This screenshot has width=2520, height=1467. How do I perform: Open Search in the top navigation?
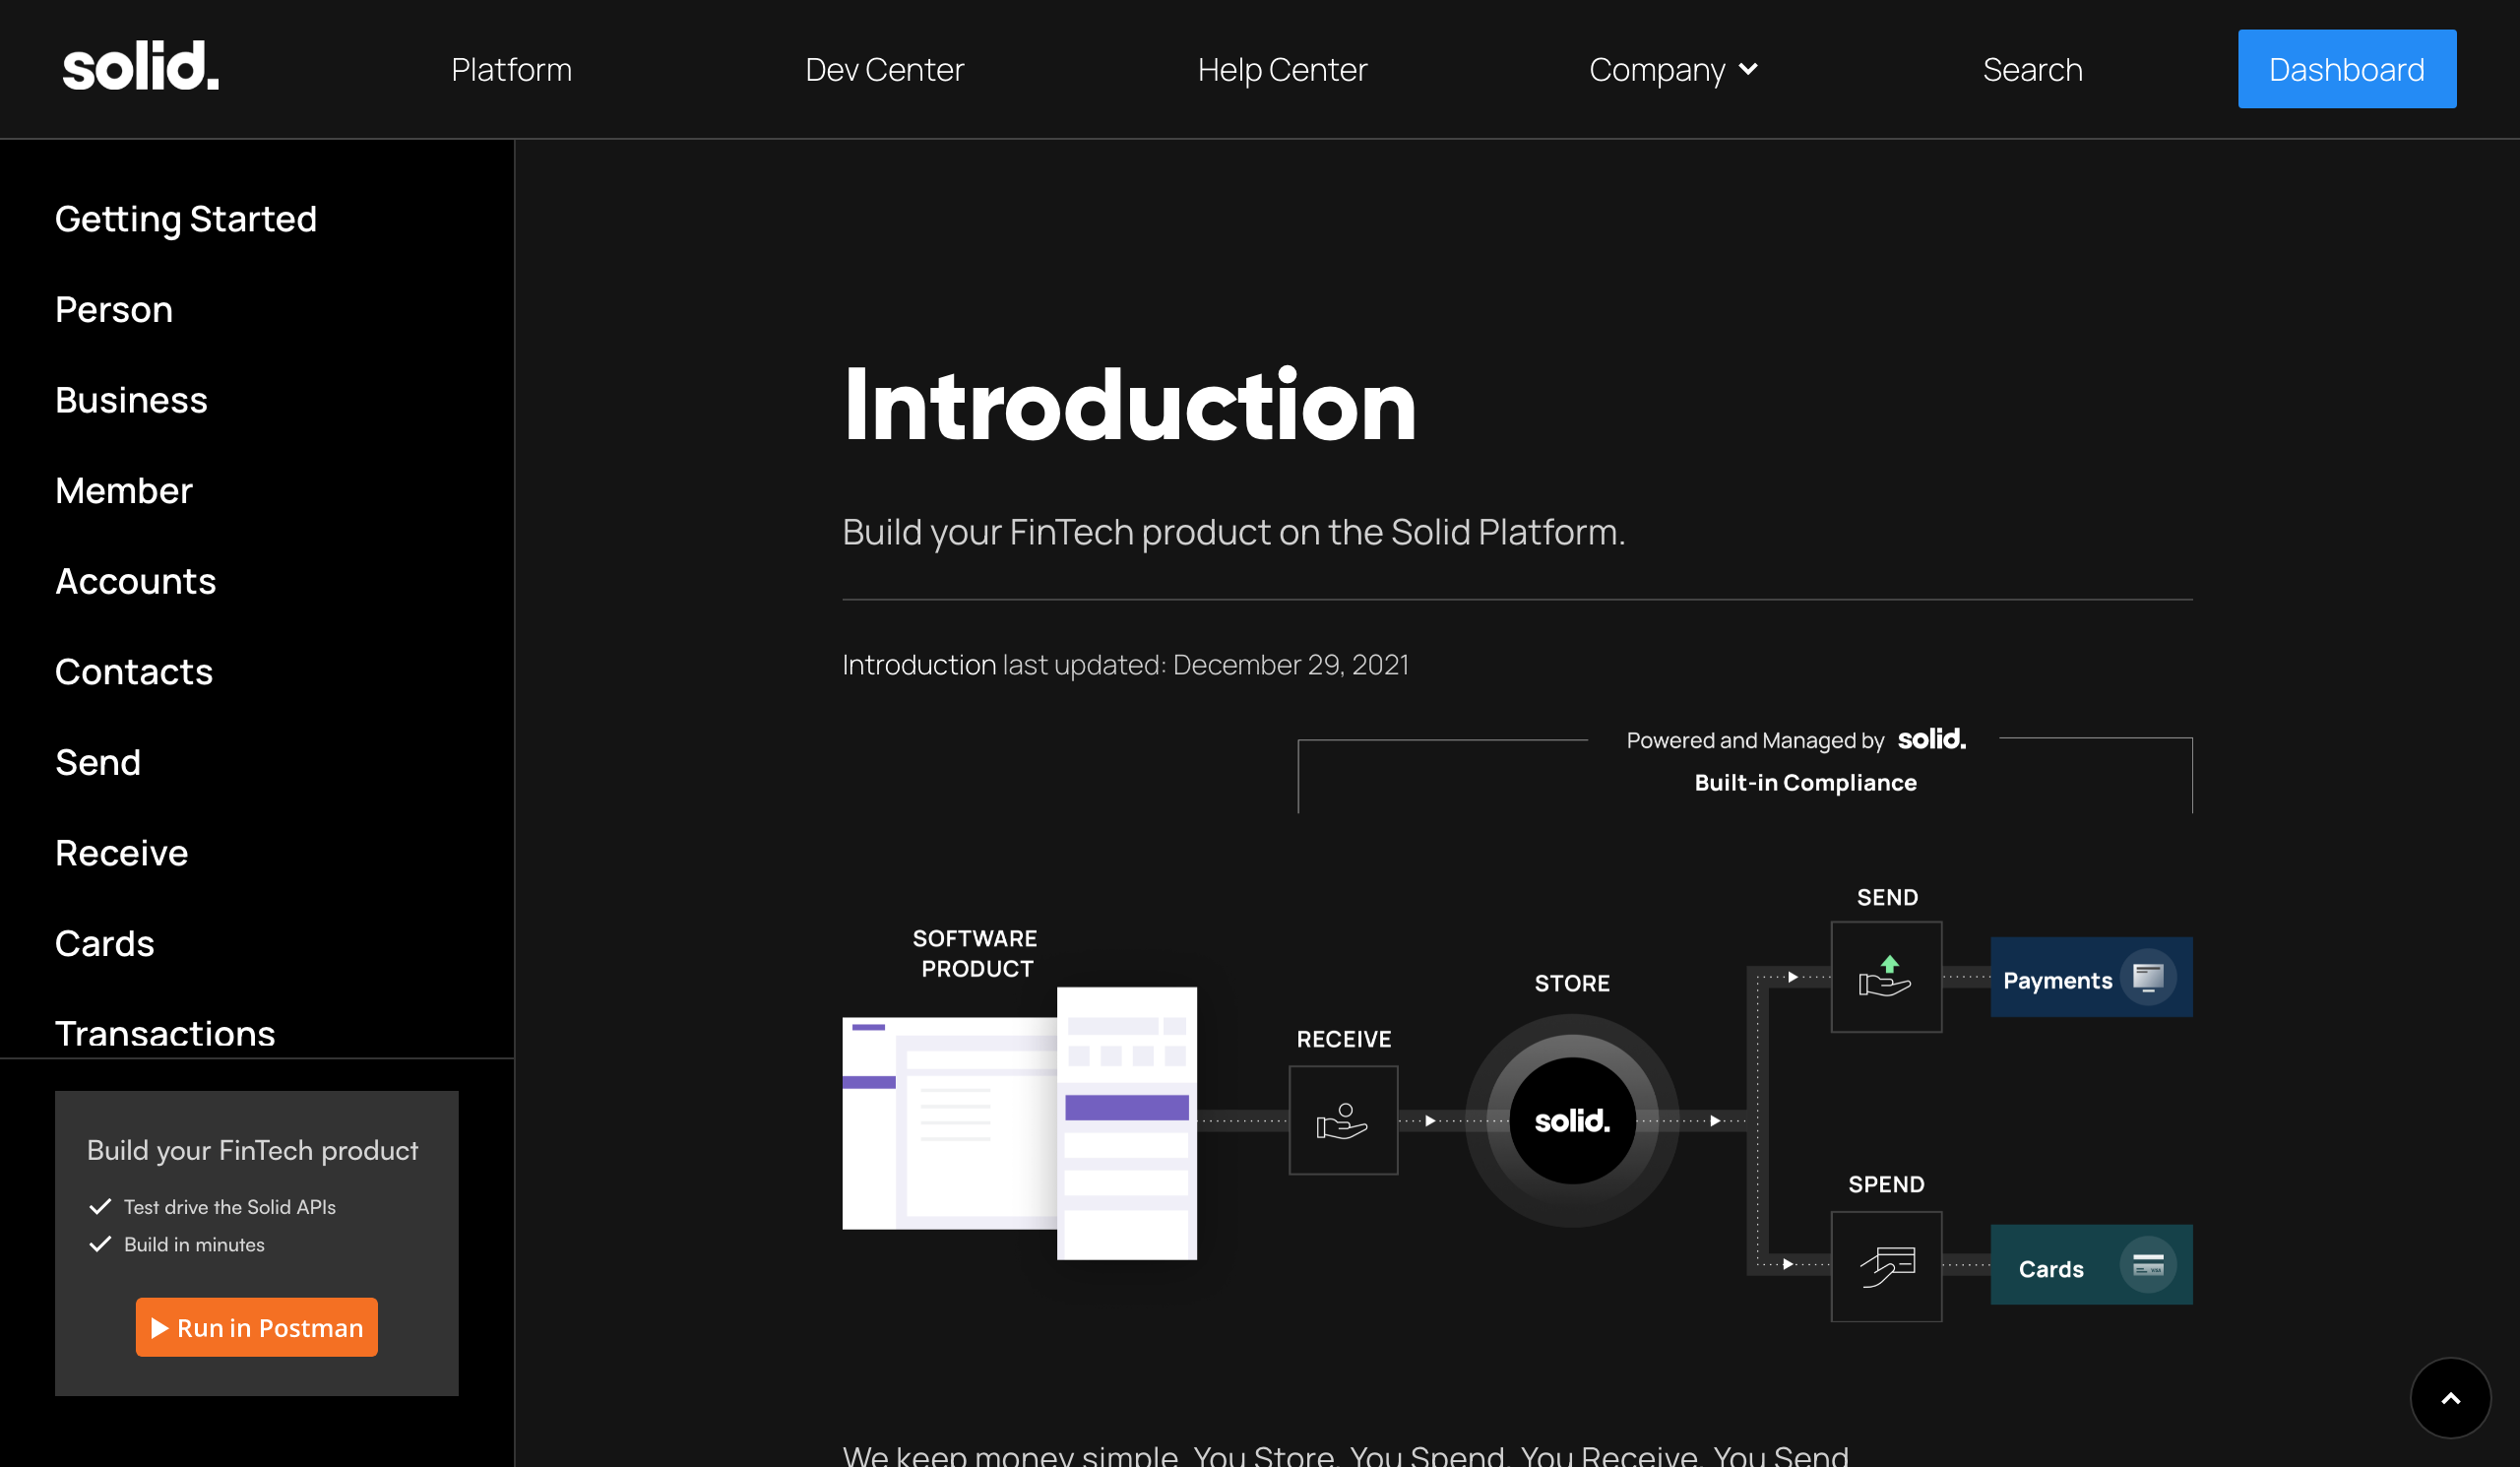[x=2032, y=69]
